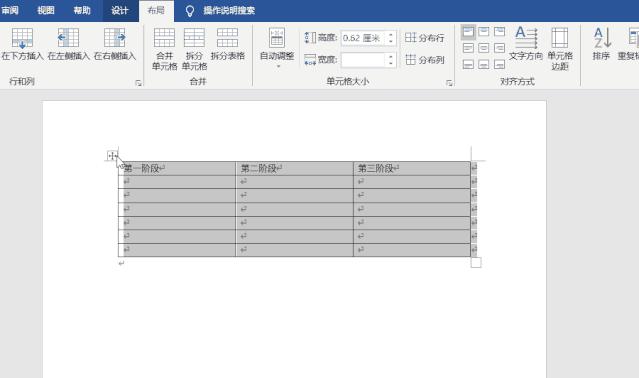Screen dimensions: 639x378
Task: Click the row height (高度) input field
Action: tap(363, 38)
